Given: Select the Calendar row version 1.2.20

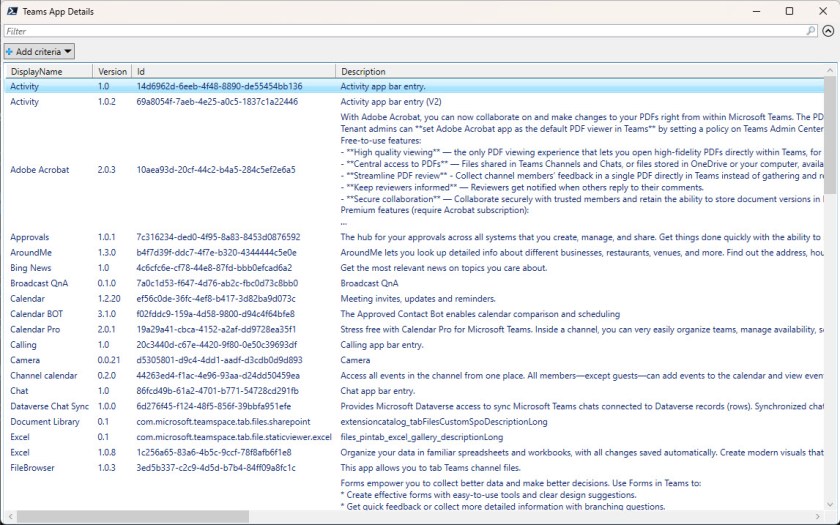Looking at the screenshot, I should click(414, 299).
